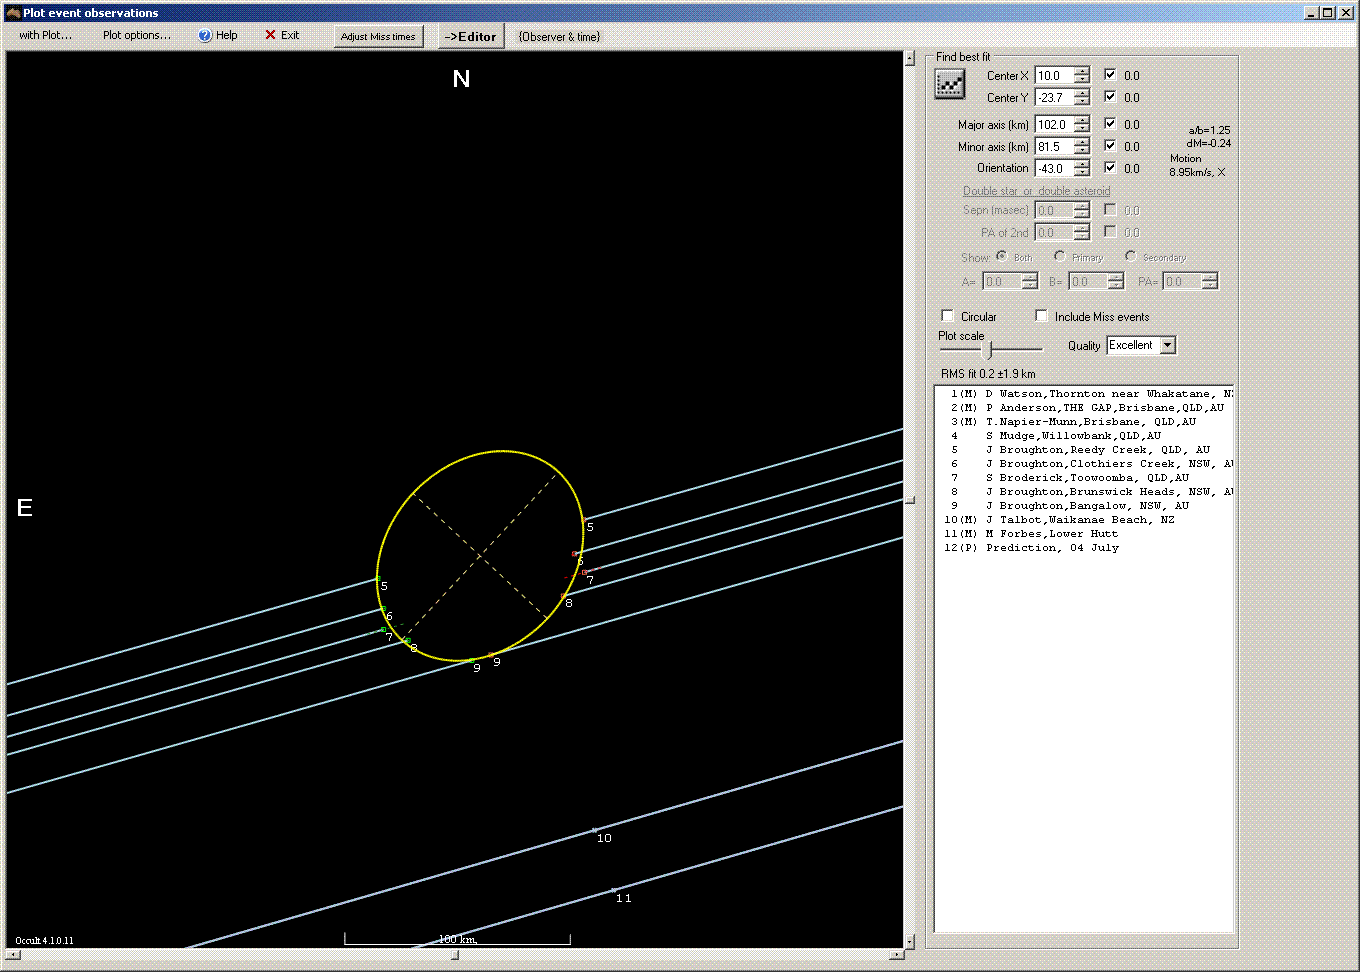Click the plot horizontal scrollbar thumb
Viewport: 1360px width, 972px height.
(x=455, y=955)
